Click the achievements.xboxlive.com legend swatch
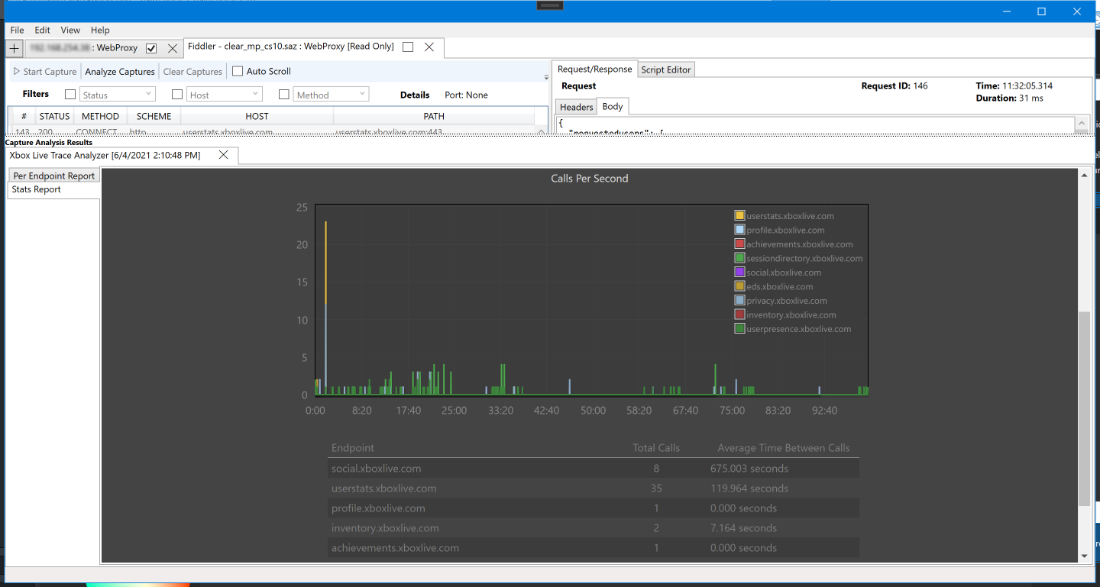The width and height of the screenshot is (1100, 587). (739, 244)
